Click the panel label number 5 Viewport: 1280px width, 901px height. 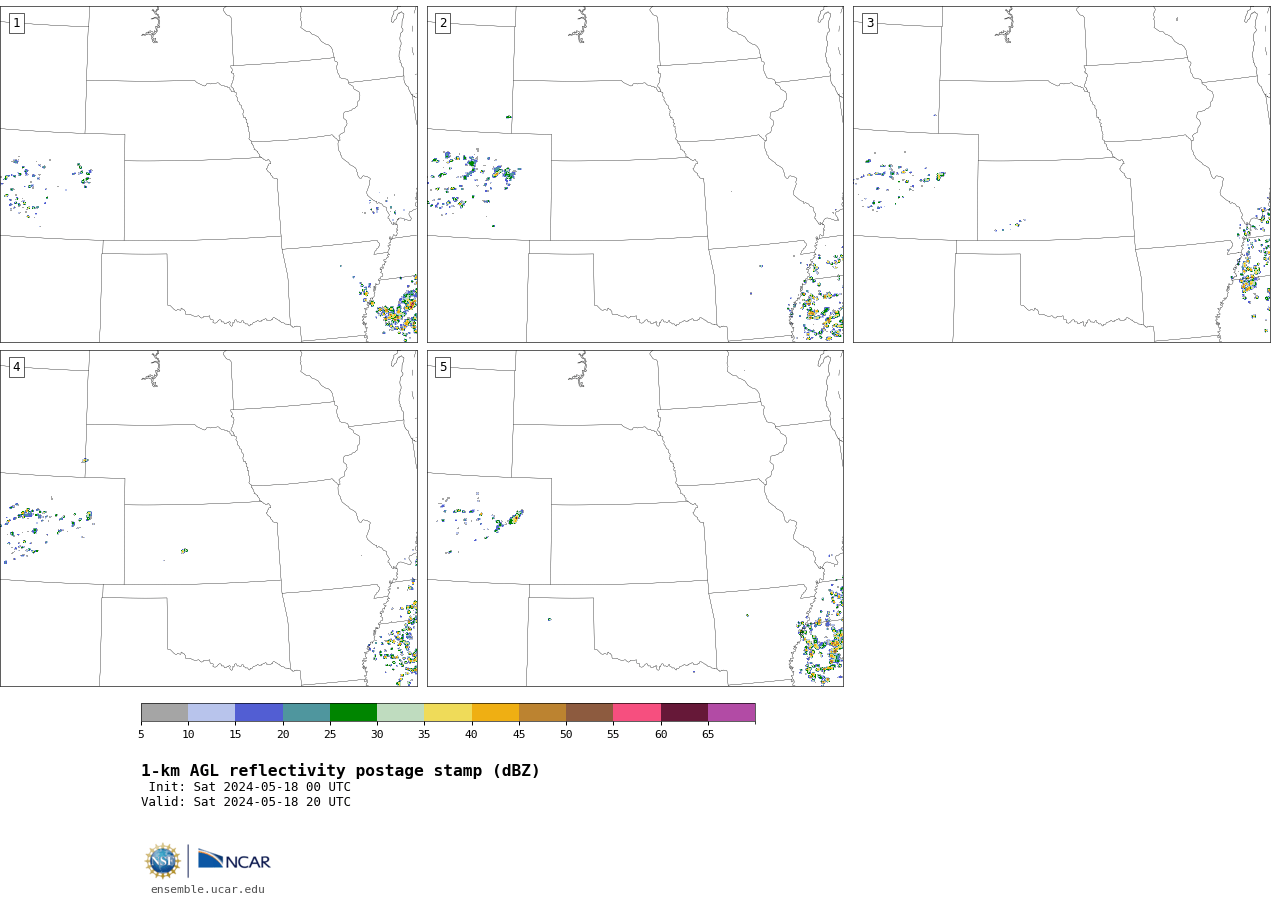tap(443, 367)
